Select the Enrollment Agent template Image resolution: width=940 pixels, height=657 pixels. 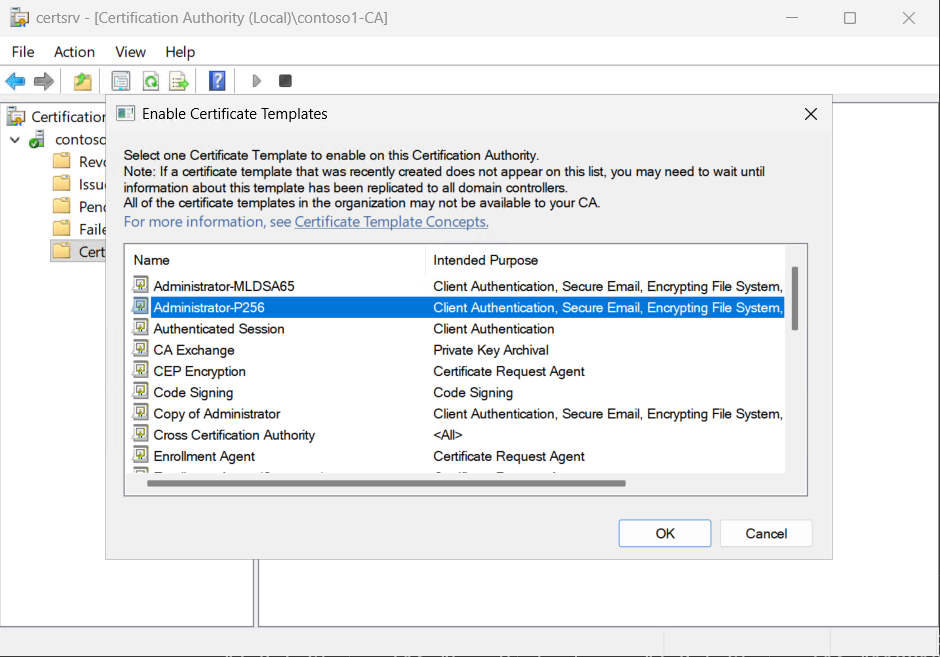(x=204, y=456)
